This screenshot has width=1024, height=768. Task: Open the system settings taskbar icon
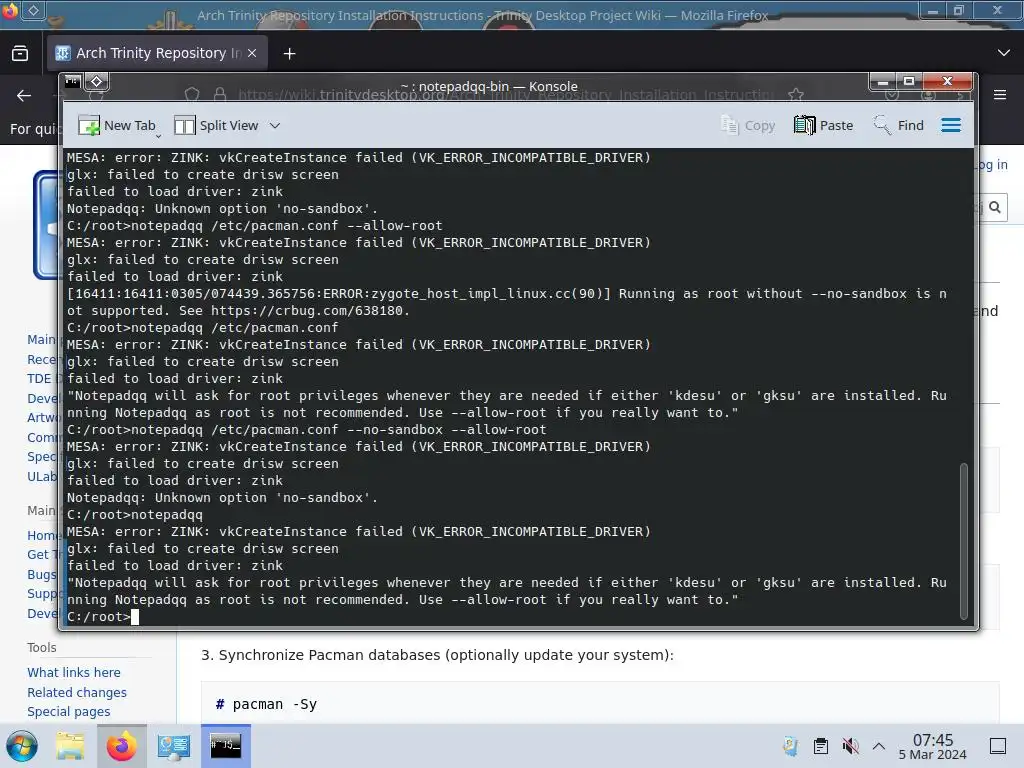point(174,746)
